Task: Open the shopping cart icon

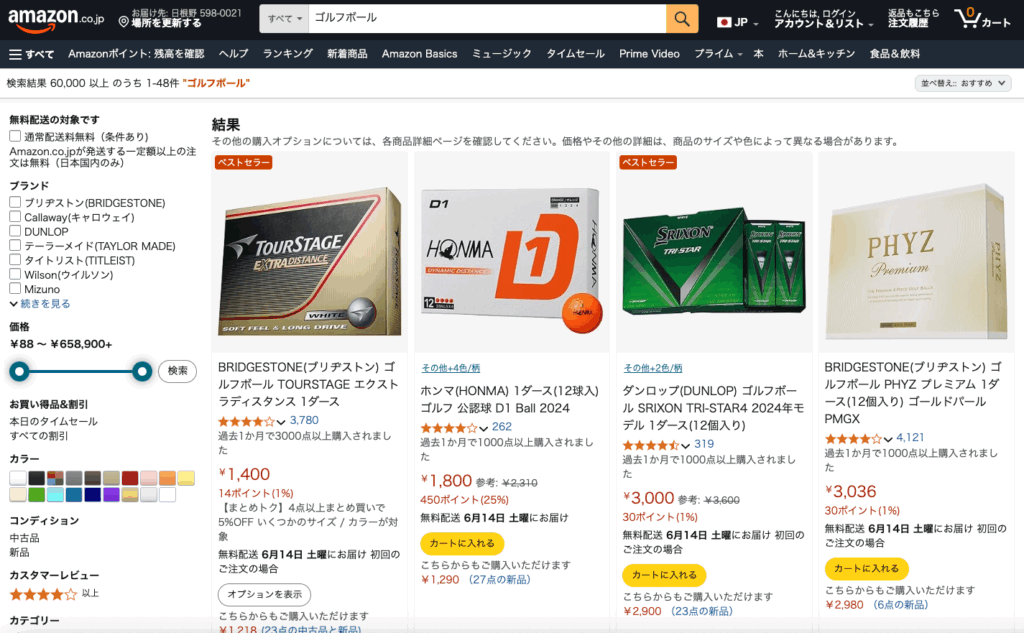Action: 982,19
